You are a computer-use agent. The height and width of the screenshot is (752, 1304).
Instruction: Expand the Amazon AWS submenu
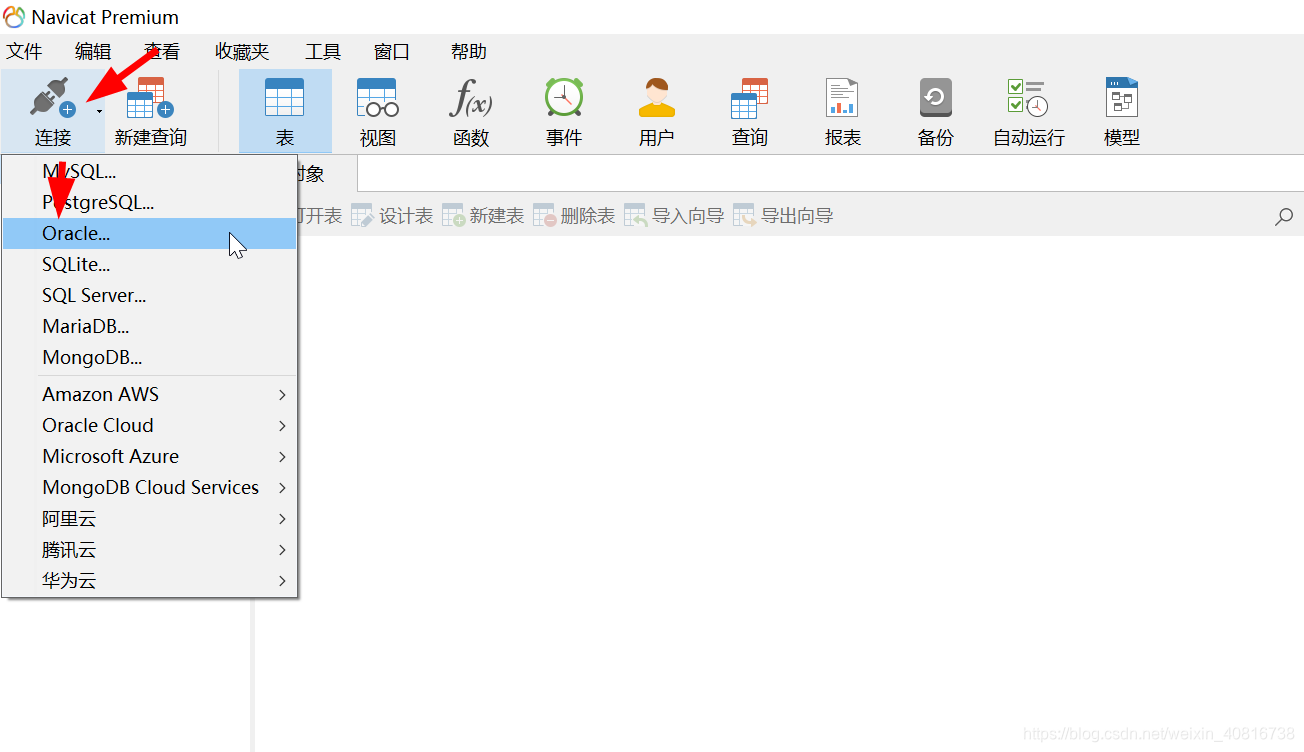149,394
